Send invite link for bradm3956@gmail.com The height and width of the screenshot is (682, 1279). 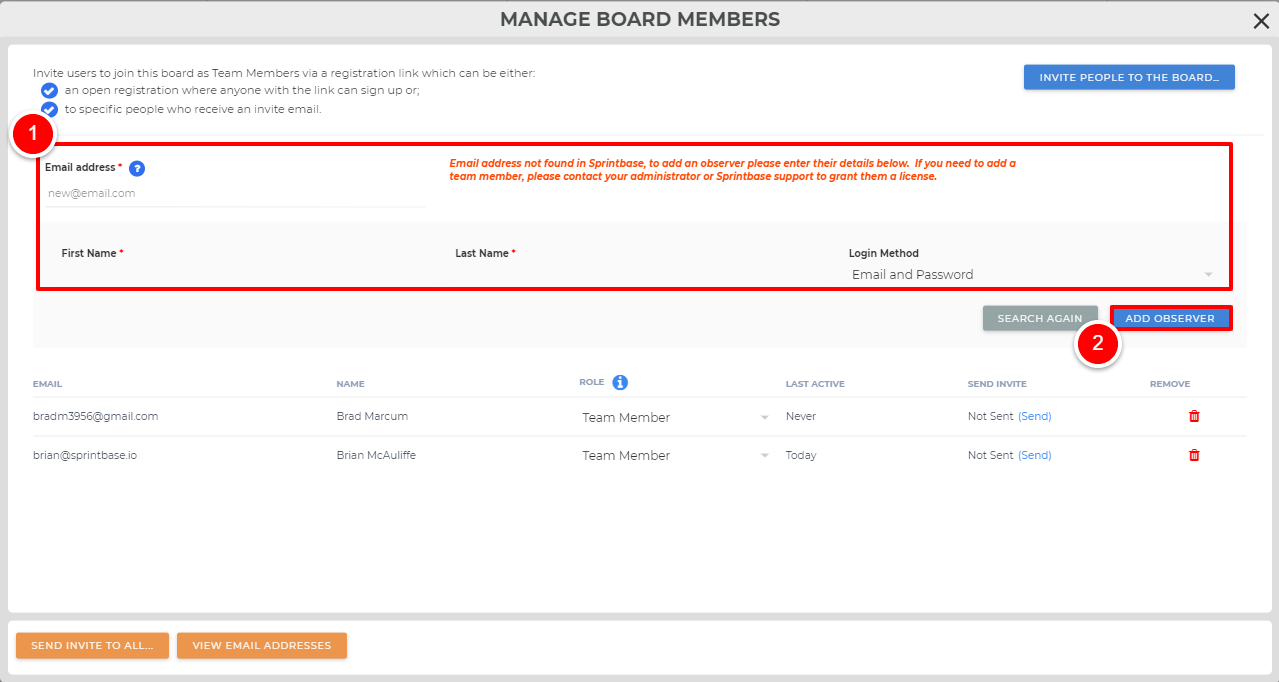pos(1035,416)
